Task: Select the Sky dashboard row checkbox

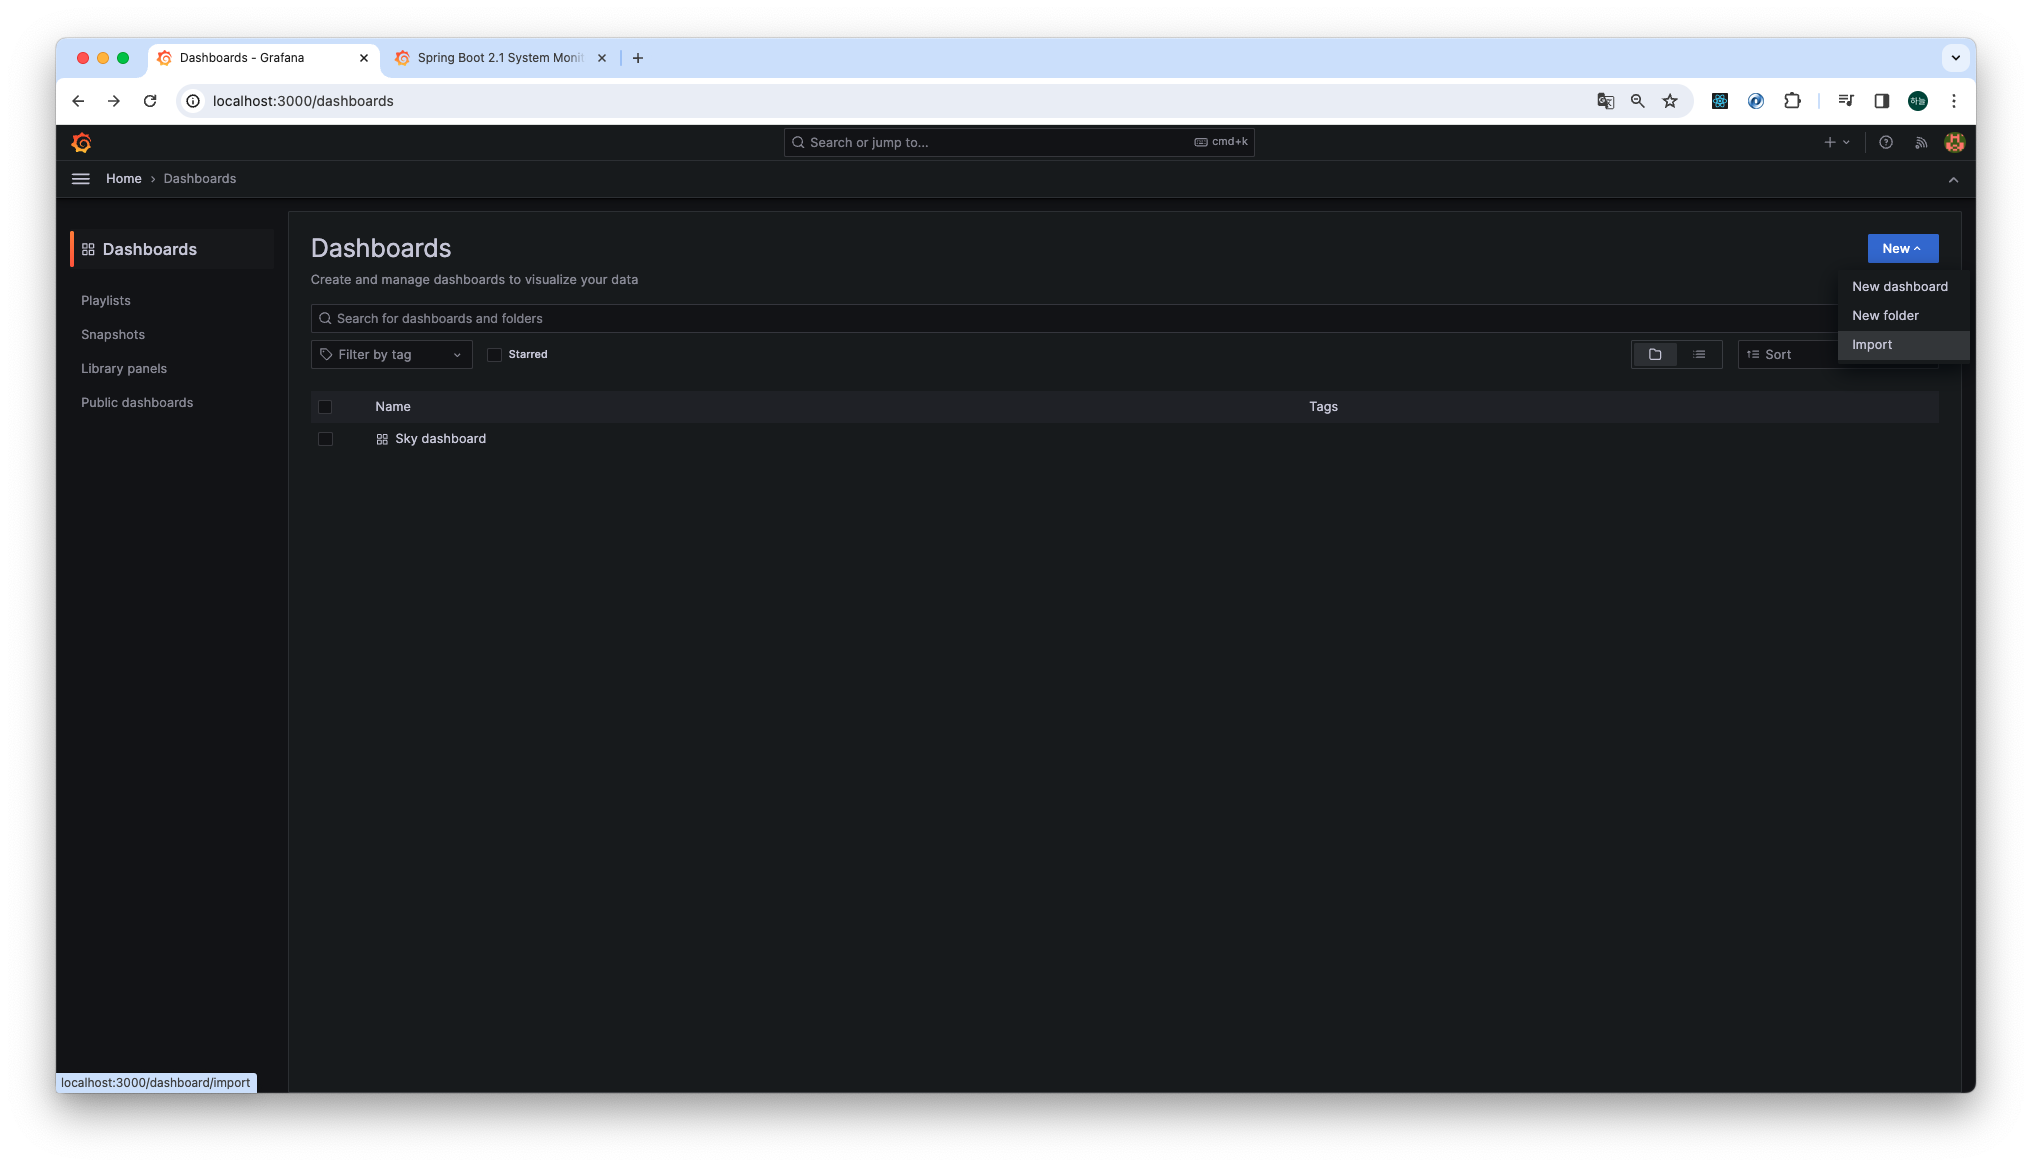Action: [325, 439]
